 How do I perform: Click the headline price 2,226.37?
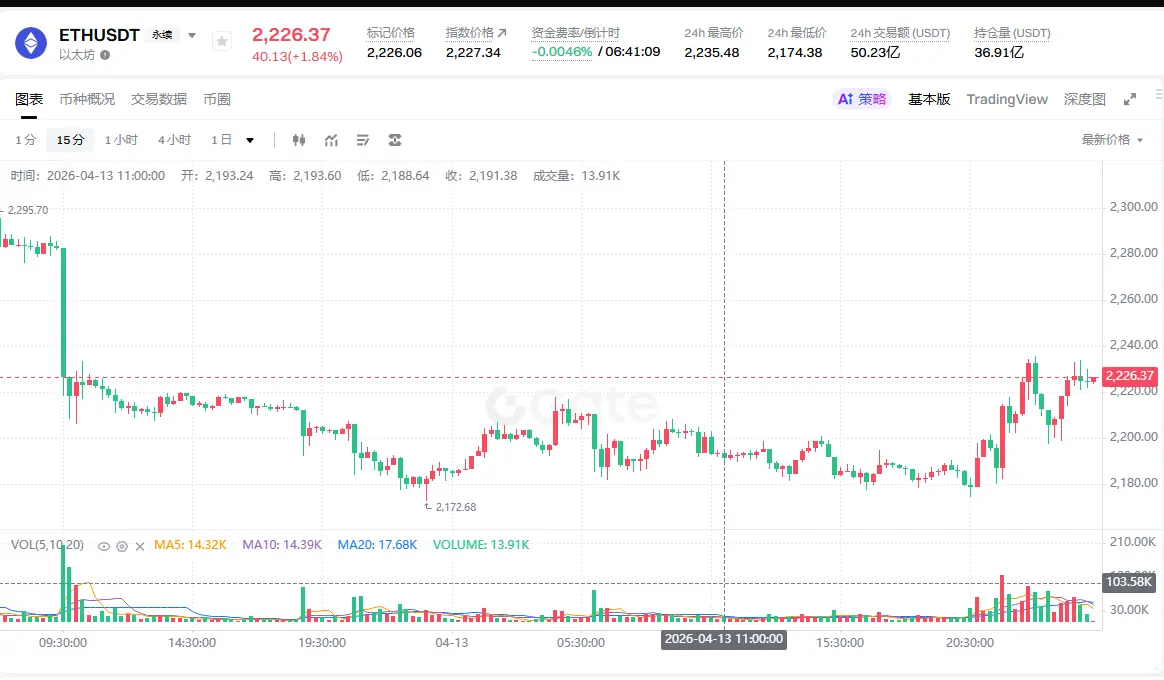click(291, 35)
